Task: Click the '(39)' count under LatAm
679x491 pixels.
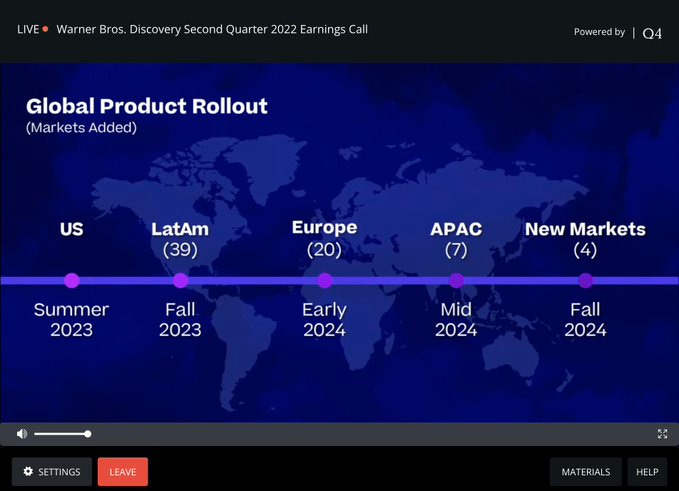Action: [x=180, y=250]
